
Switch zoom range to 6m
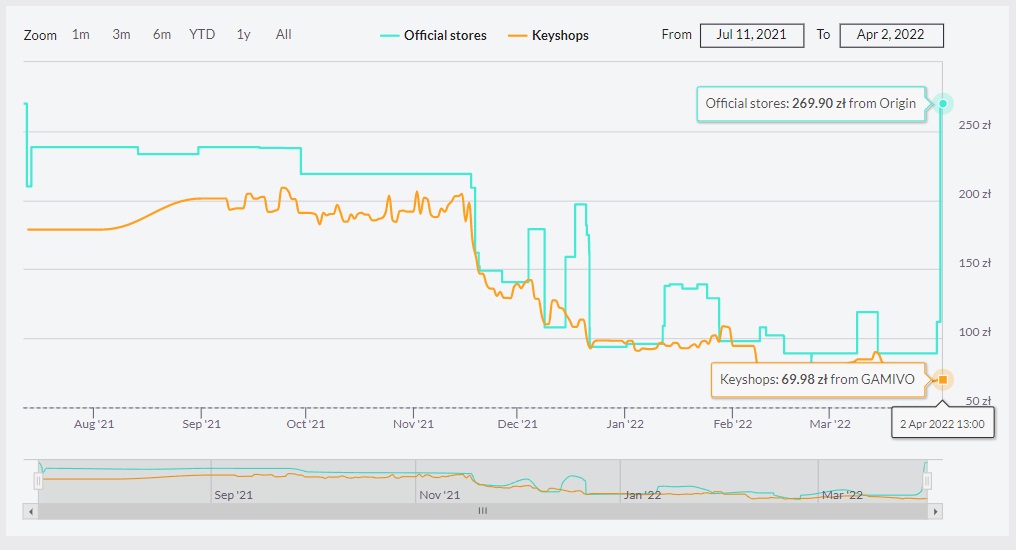pos(162,34)
